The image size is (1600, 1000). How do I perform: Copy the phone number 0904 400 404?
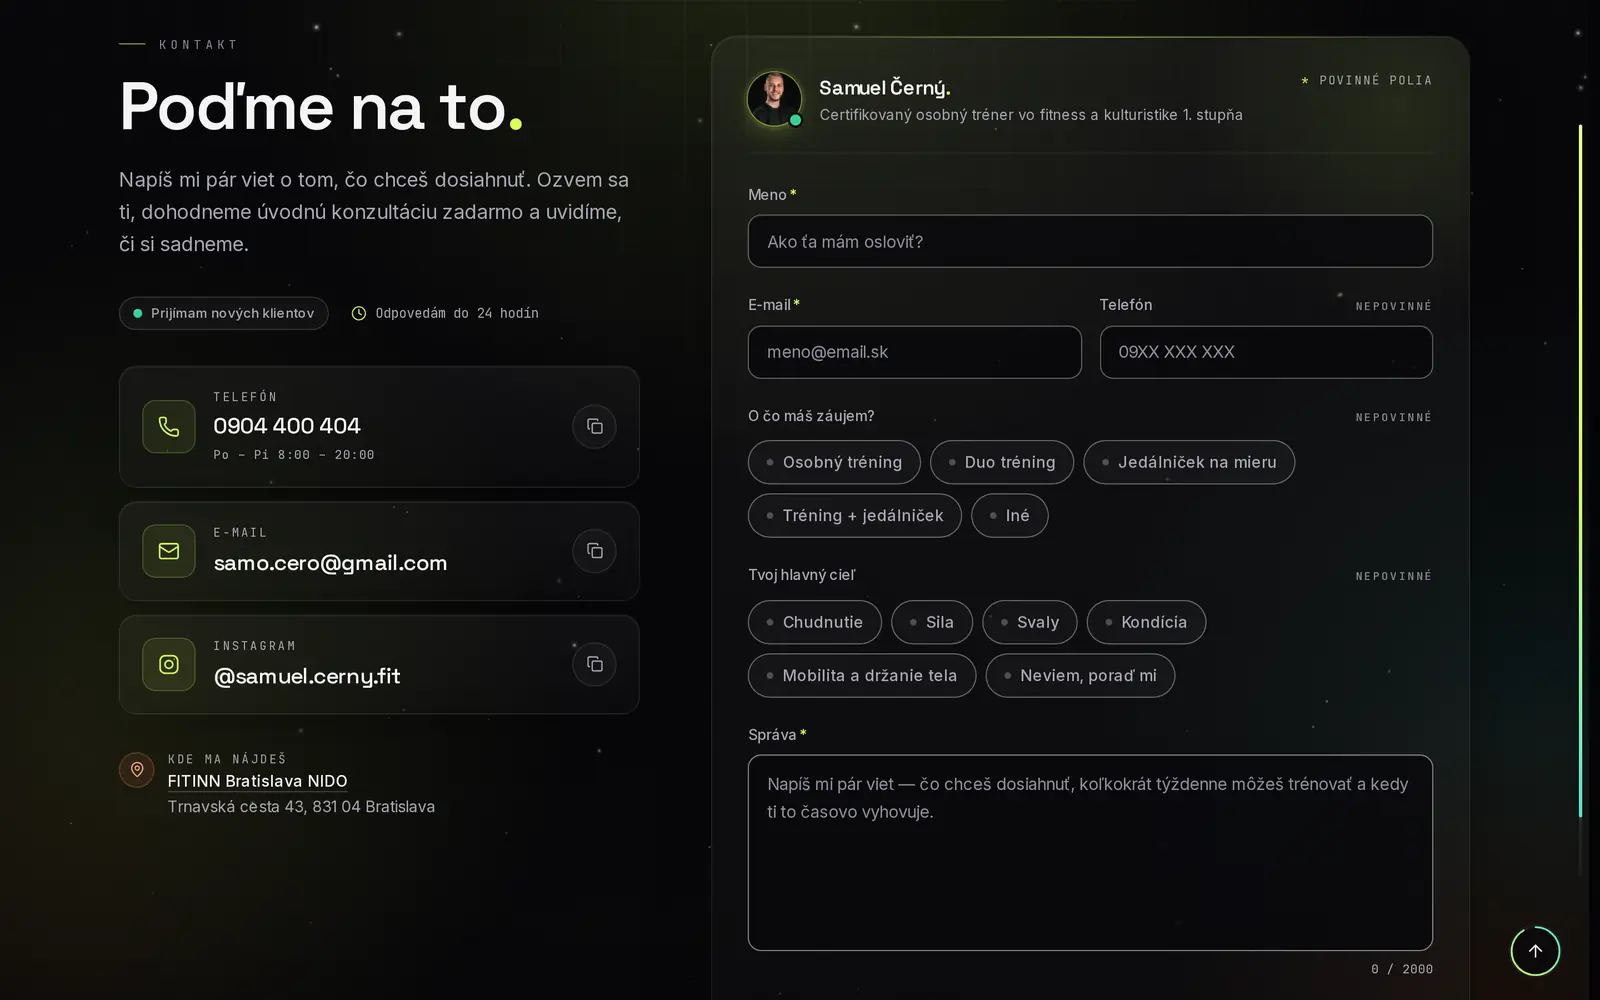[x=594, y=427]
